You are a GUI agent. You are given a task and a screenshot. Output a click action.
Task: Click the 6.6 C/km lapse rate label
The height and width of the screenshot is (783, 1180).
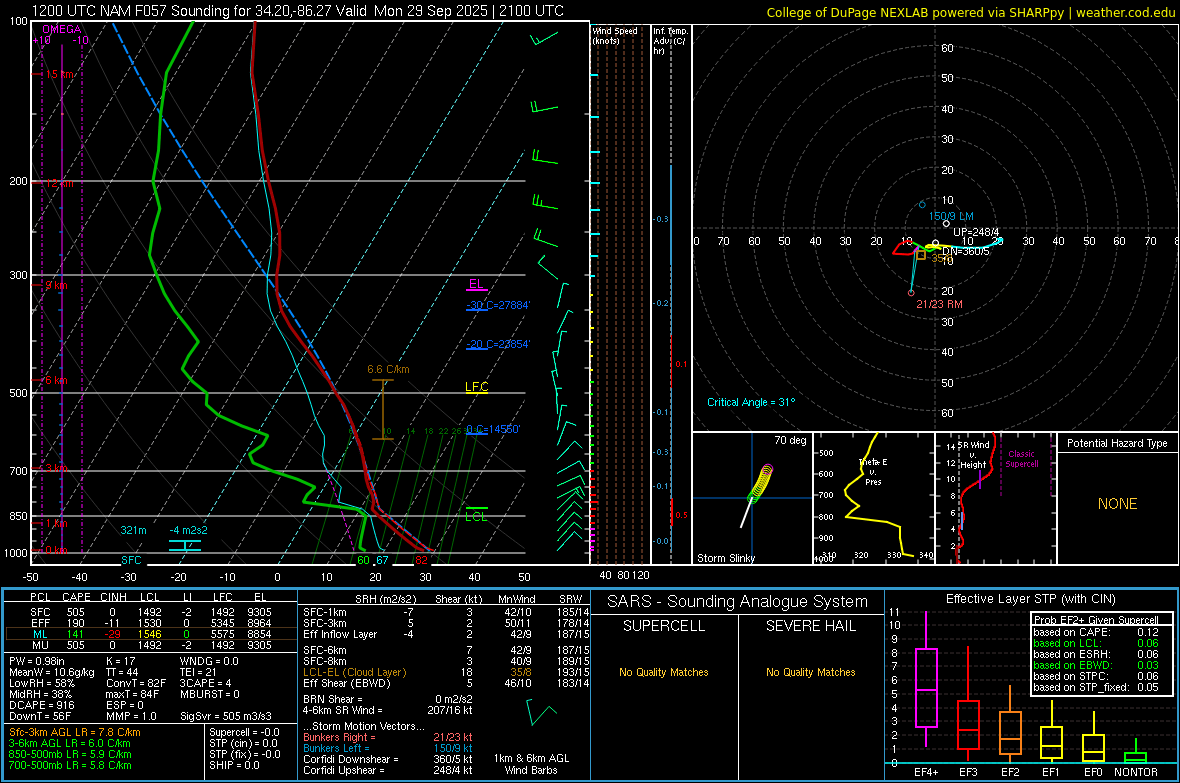(x=388, y=369)
